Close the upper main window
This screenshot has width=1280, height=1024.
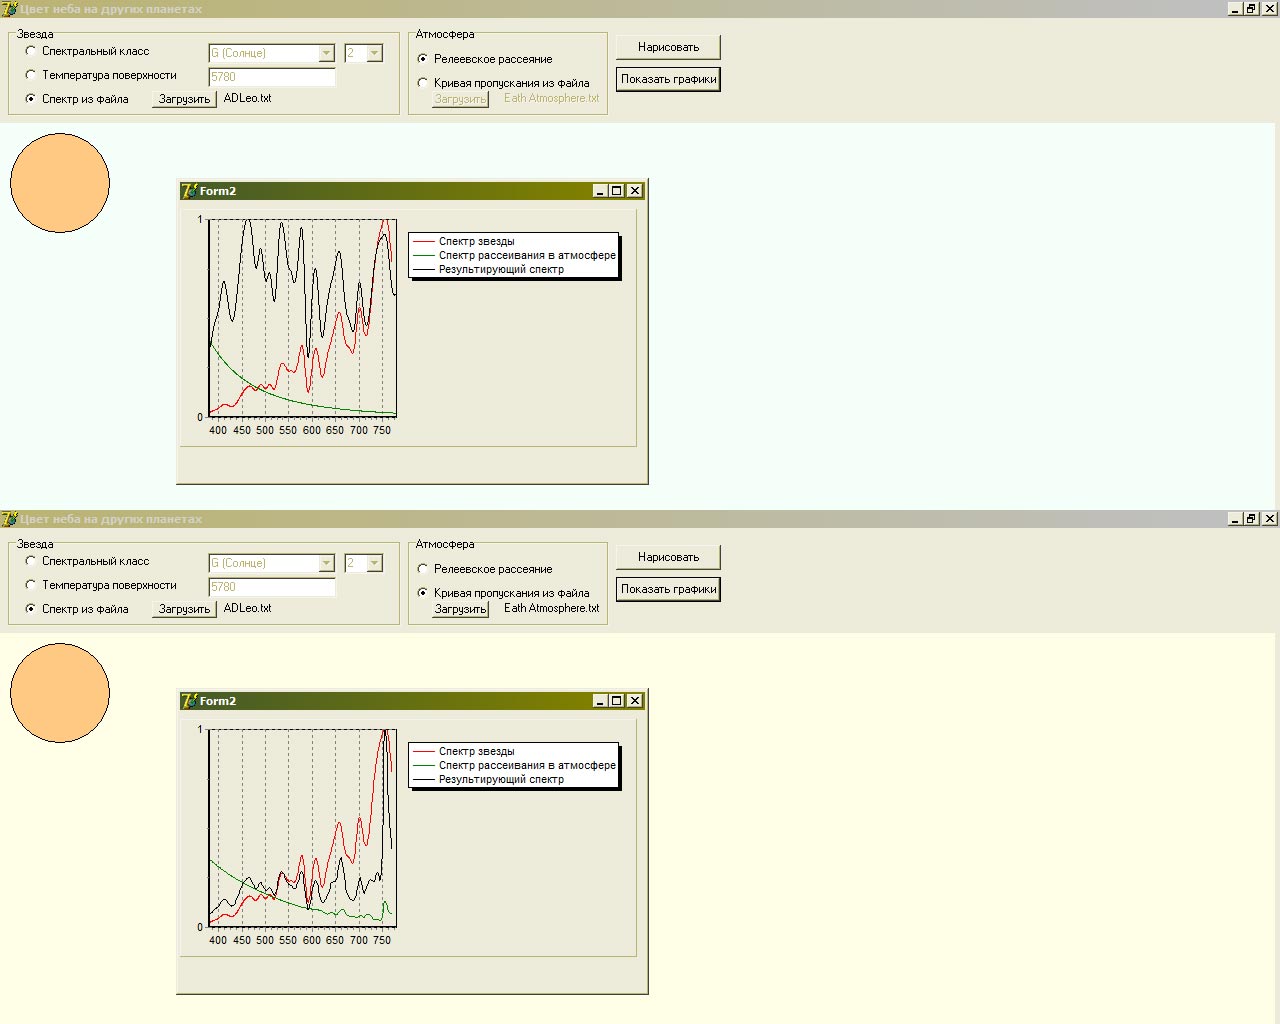[x=1270, y=9]
